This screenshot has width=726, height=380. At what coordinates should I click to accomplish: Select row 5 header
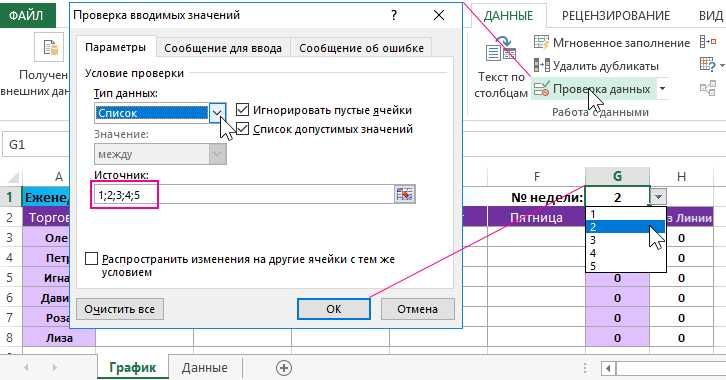click(x=10, y=278)
